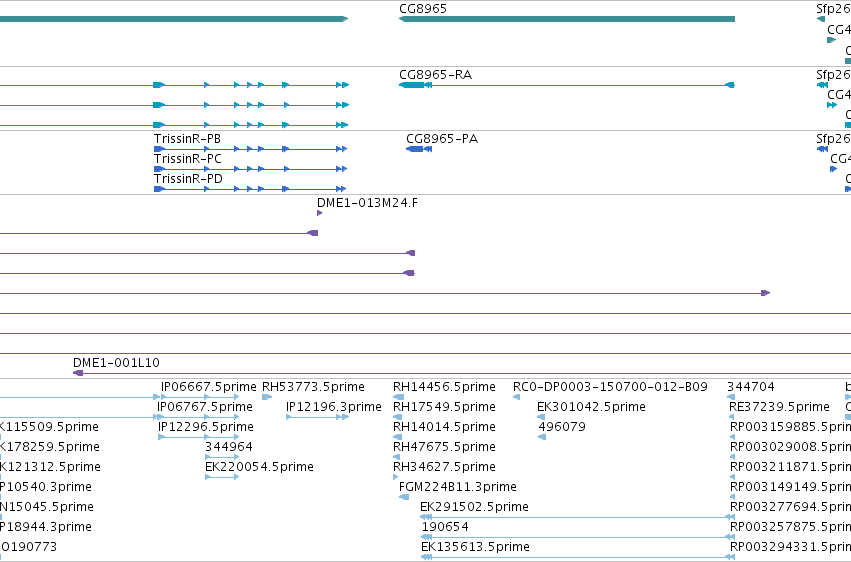The width and height of the screenshot is (851, 562).
Task: Click the CG8965 gene label
Action: [423, 9]
